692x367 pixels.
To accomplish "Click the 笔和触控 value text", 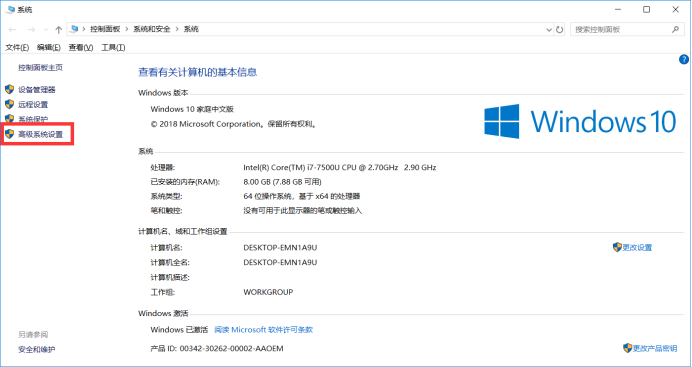I will (x=303, y=211).
